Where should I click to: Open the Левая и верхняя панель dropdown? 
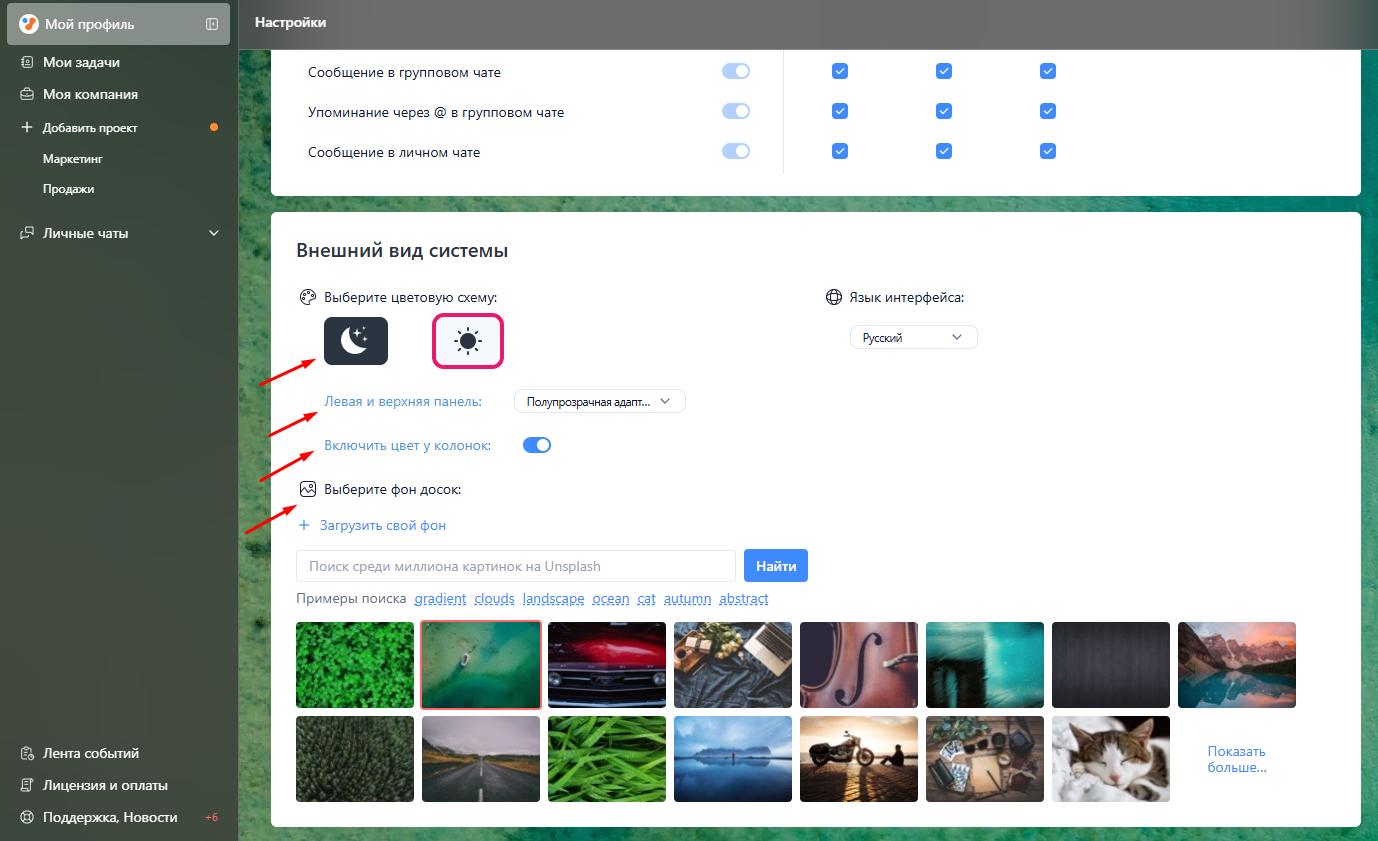tap(599, 401)
